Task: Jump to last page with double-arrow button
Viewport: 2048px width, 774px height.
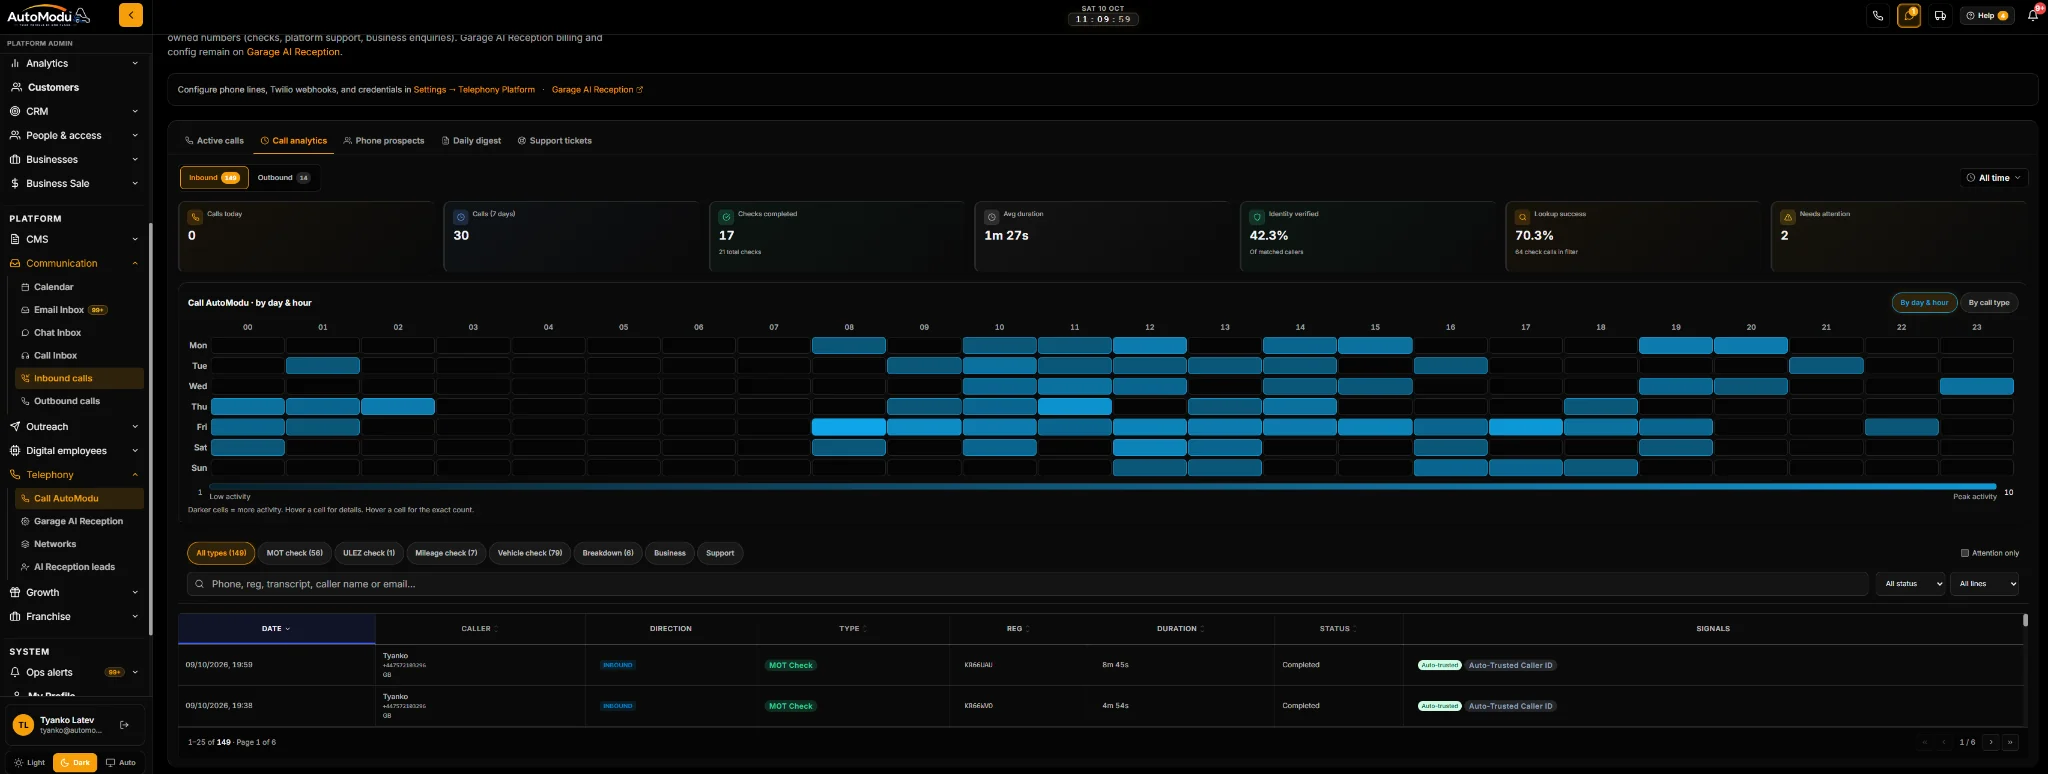Action: [x=2010, y=742]
